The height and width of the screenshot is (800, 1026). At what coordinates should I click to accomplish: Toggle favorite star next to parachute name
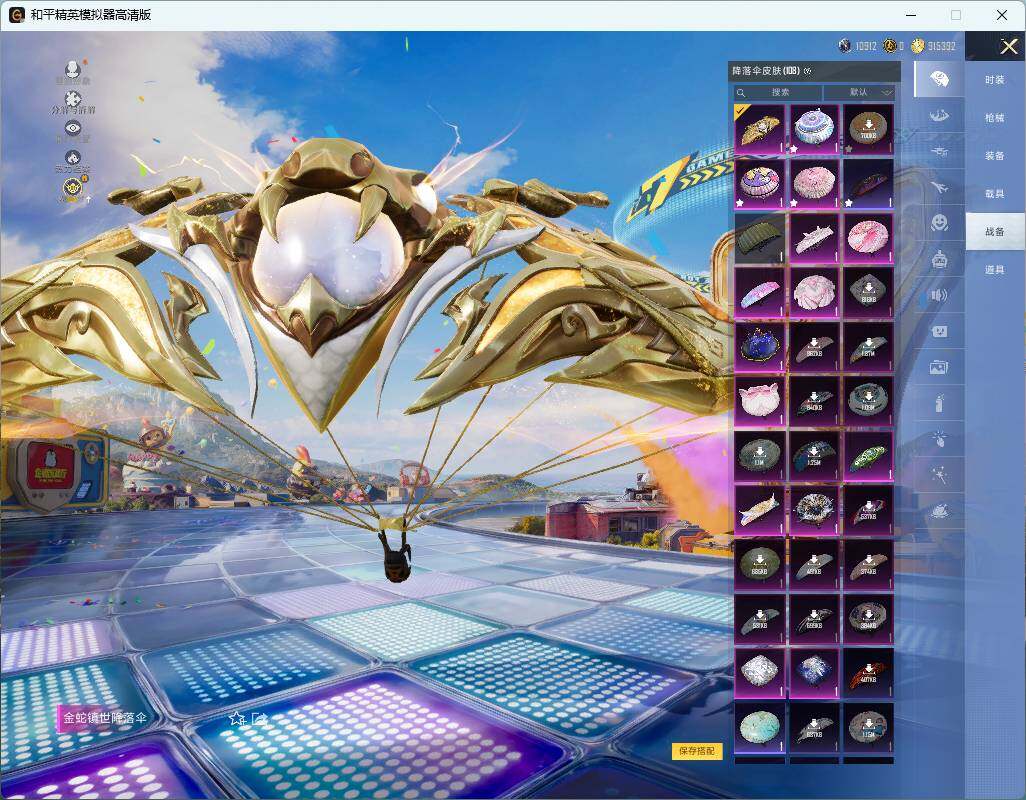point(237,718)
